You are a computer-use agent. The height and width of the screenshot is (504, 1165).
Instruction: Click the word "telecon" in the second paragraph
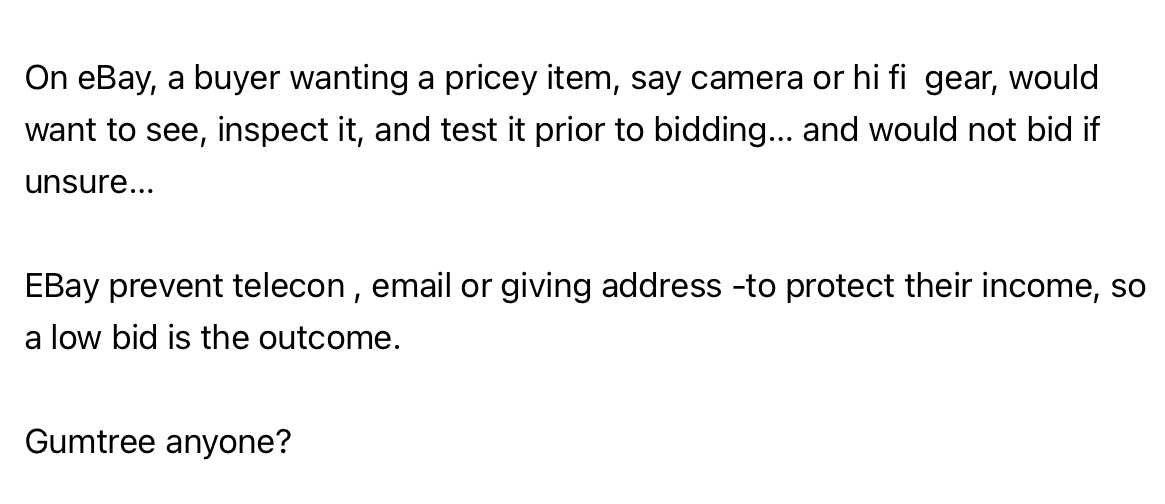pyautogui.click(x=288, y=286)
